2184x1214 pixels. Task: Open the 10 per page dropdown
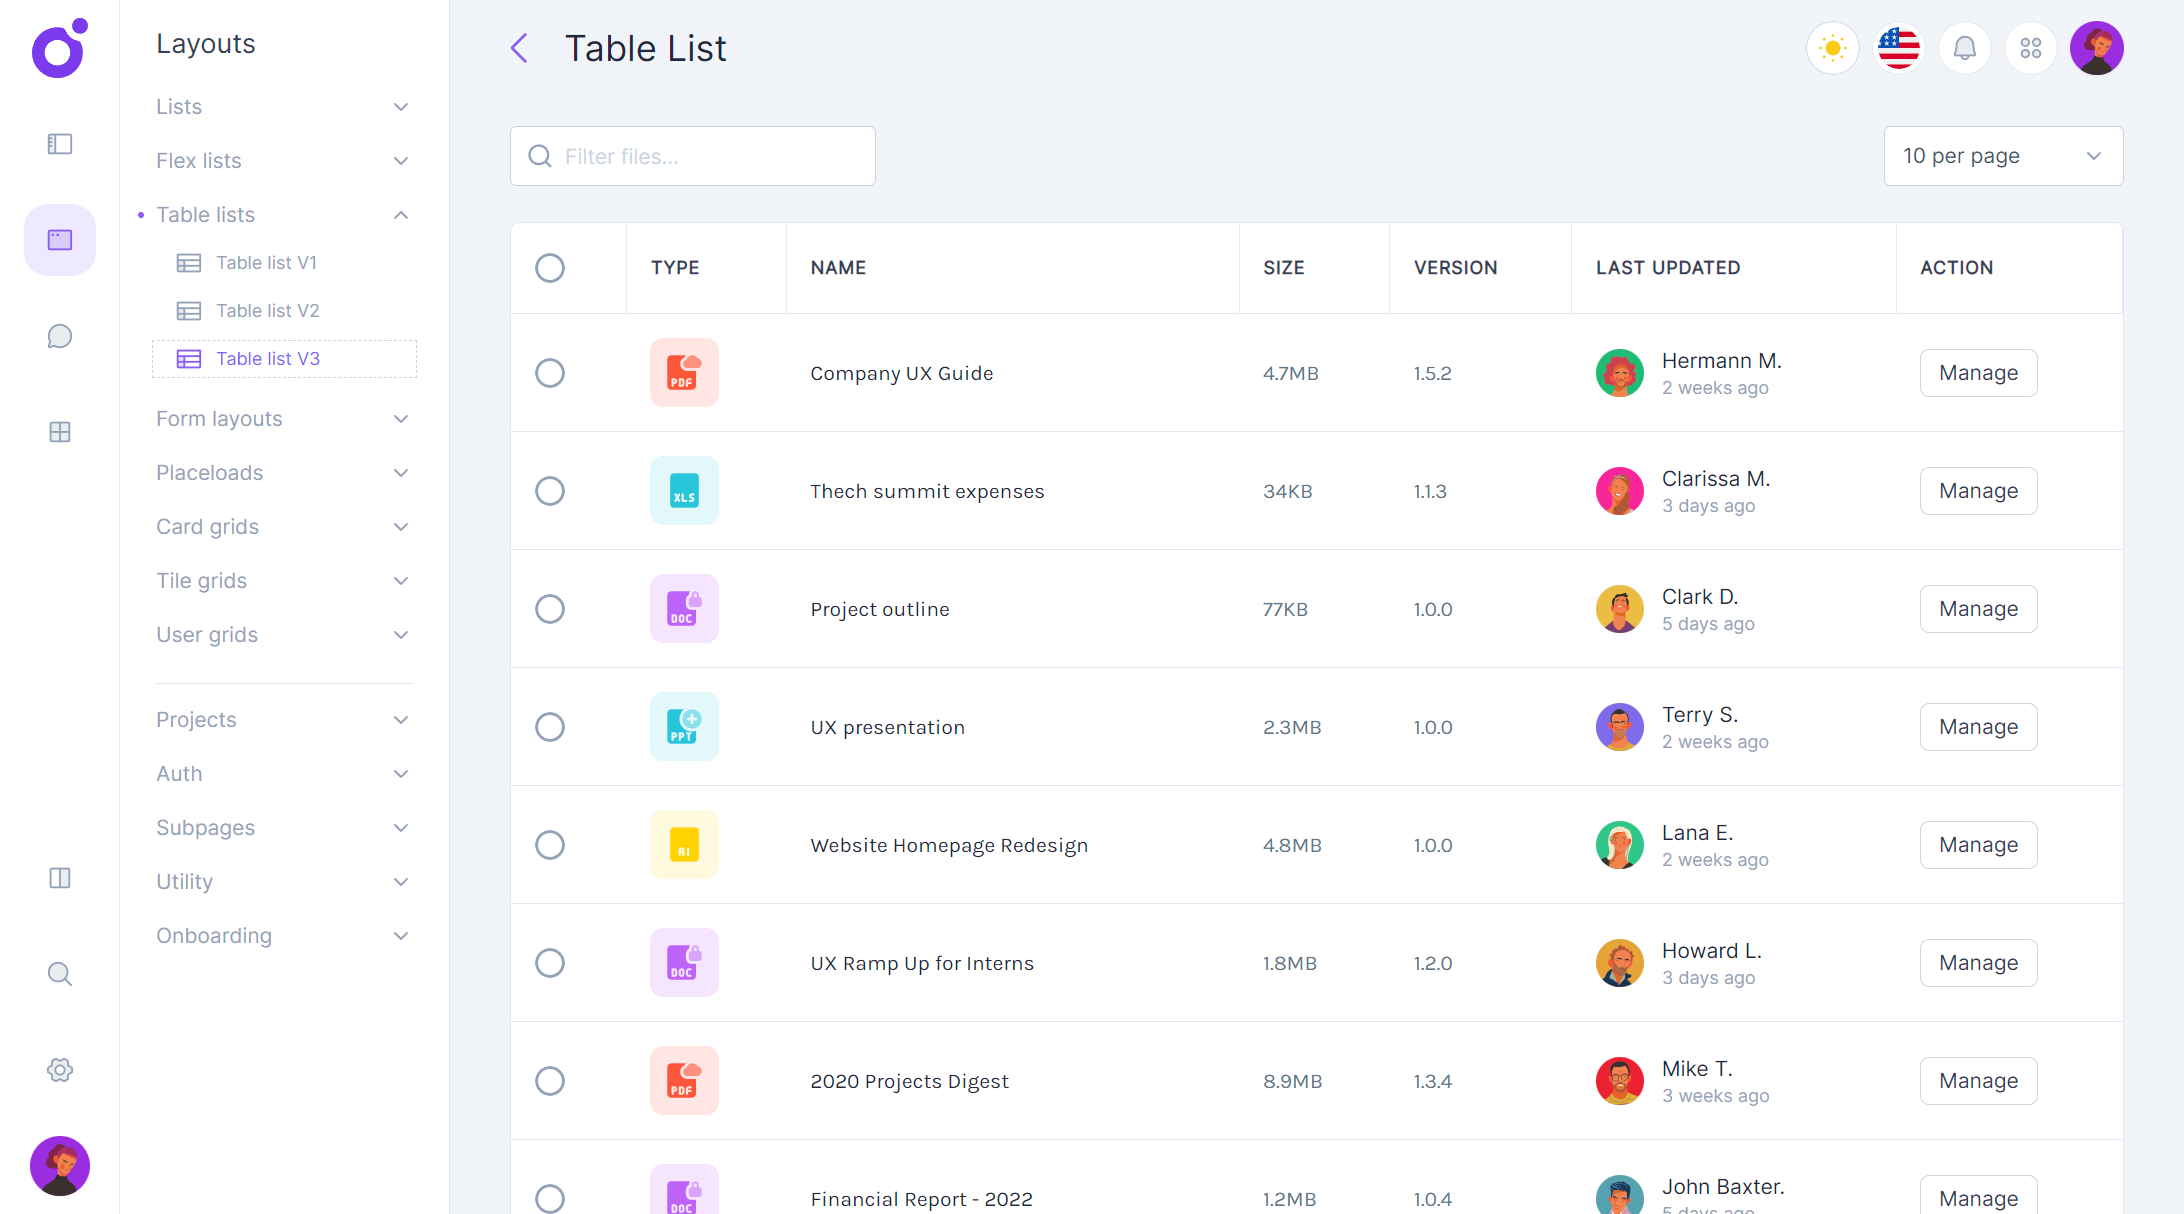(2002, 155)
